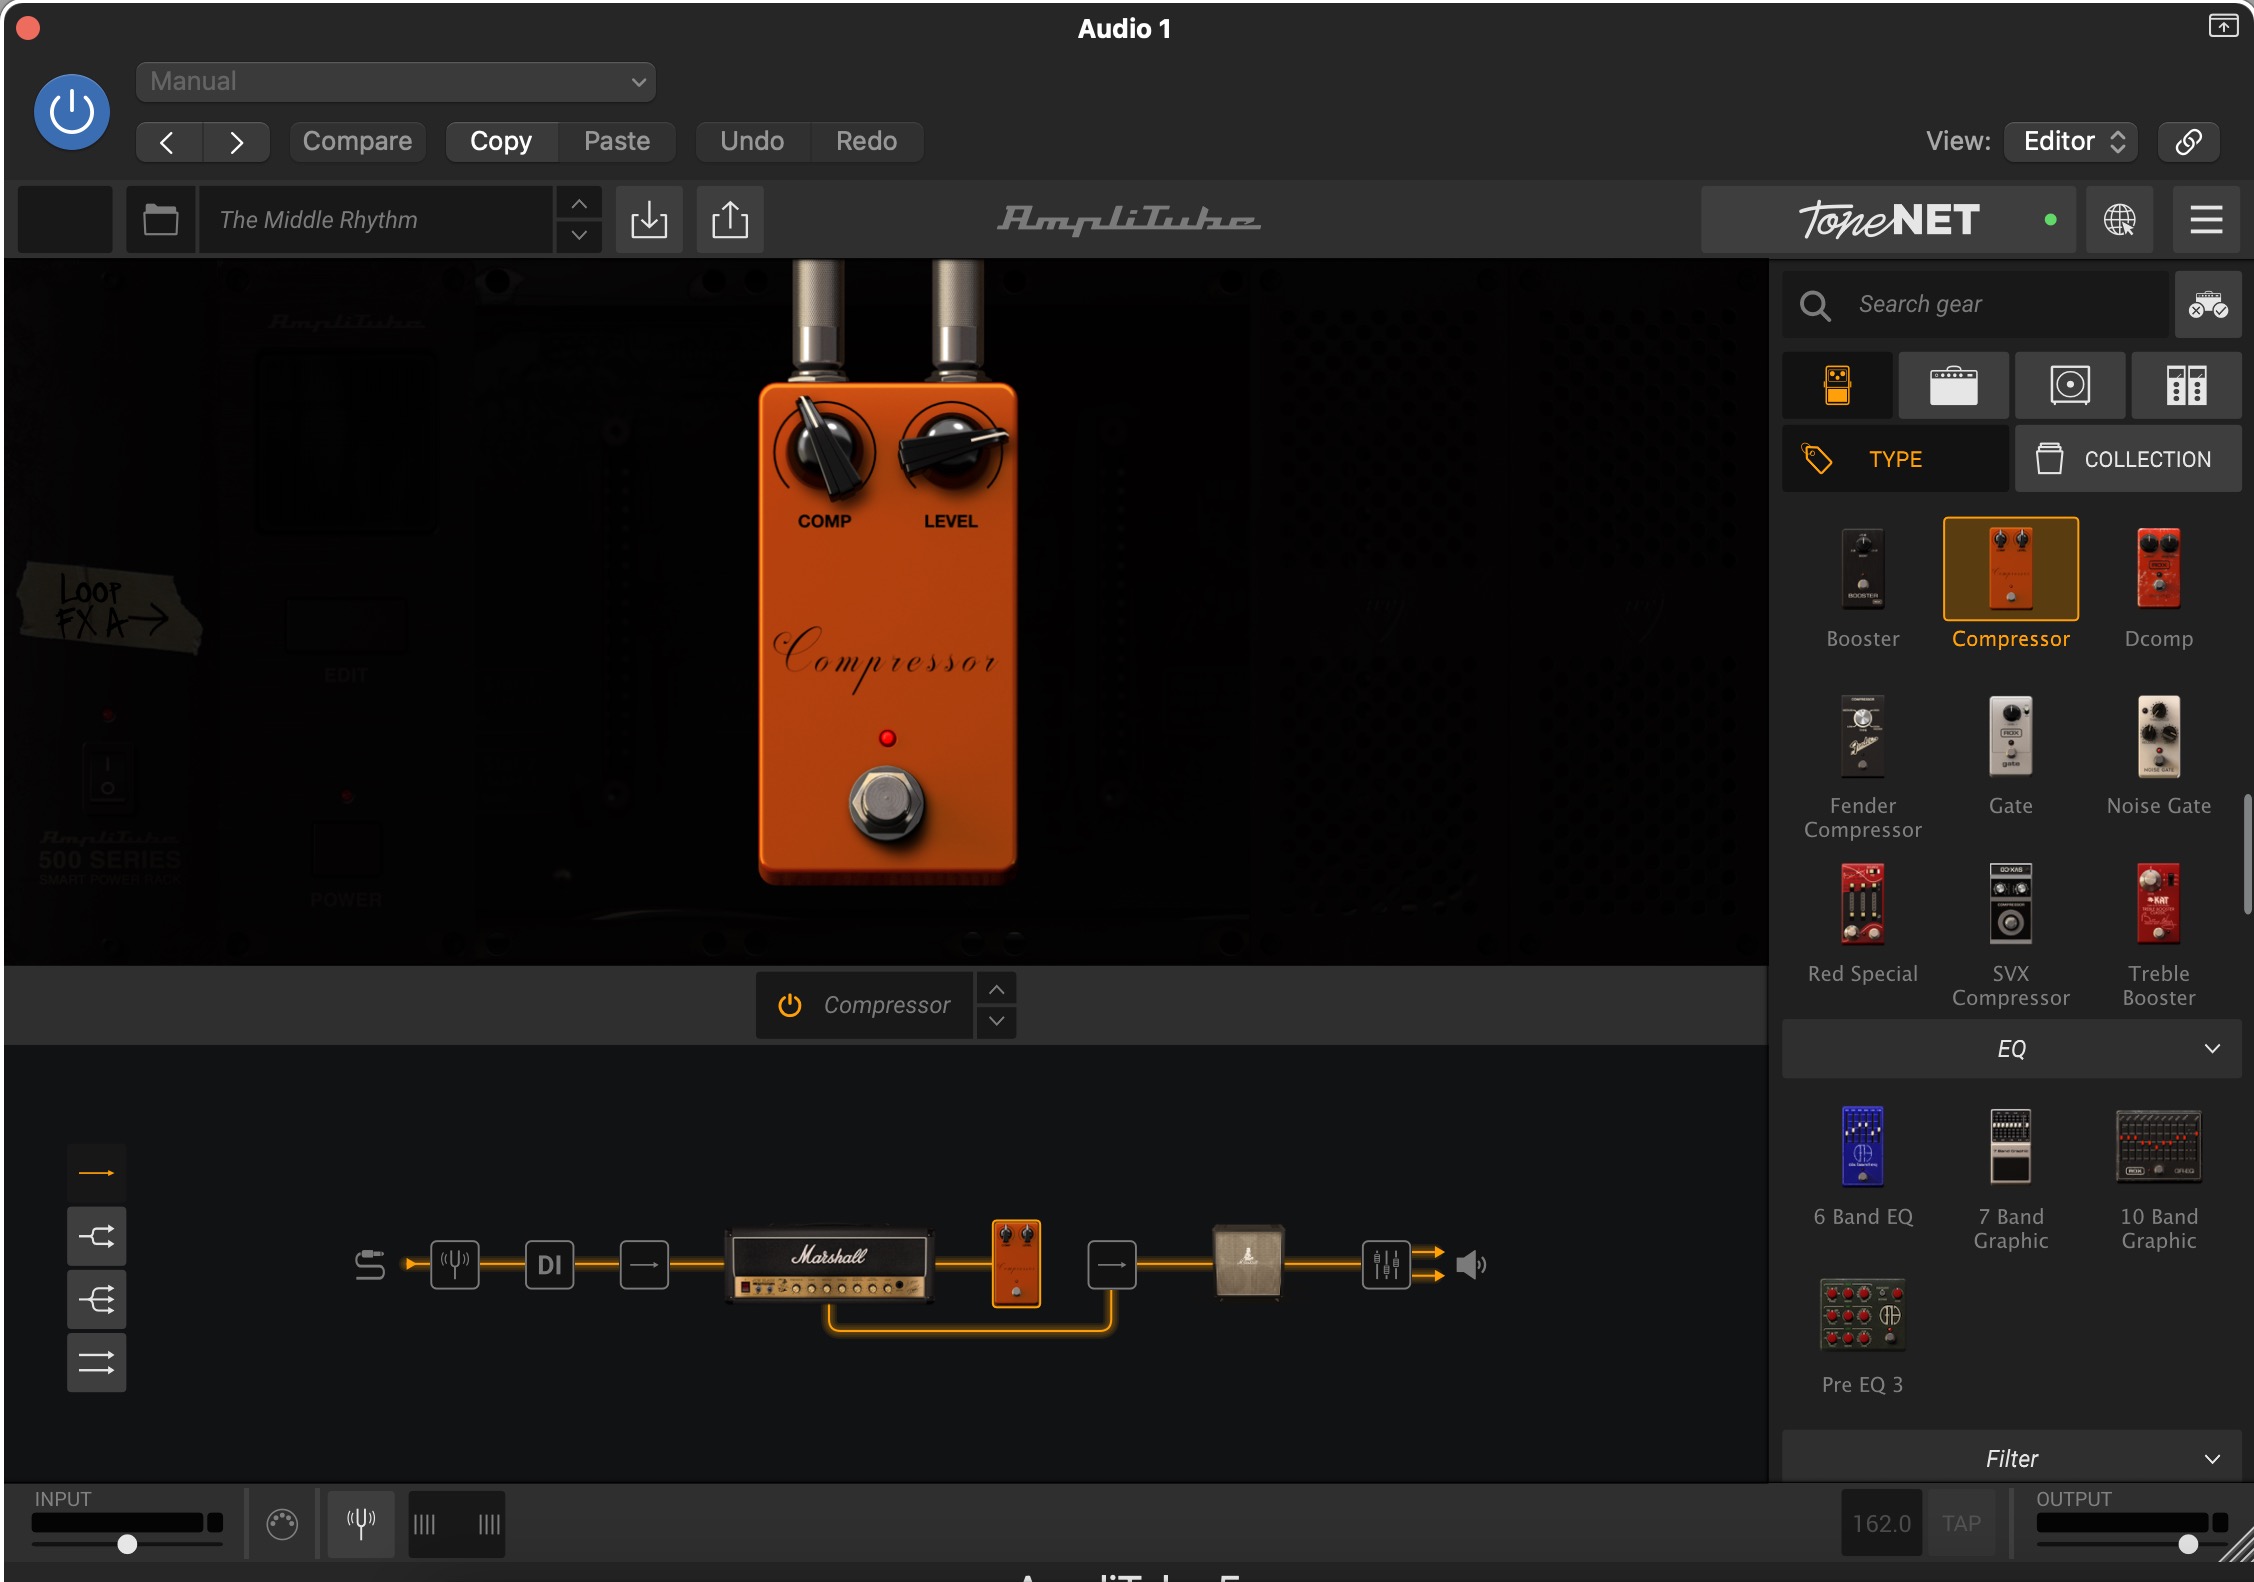Click the DI block in signal chain
The height and width of the screenshot is (1582, 2254).
pyautogui.click(x=549, y=1265)
